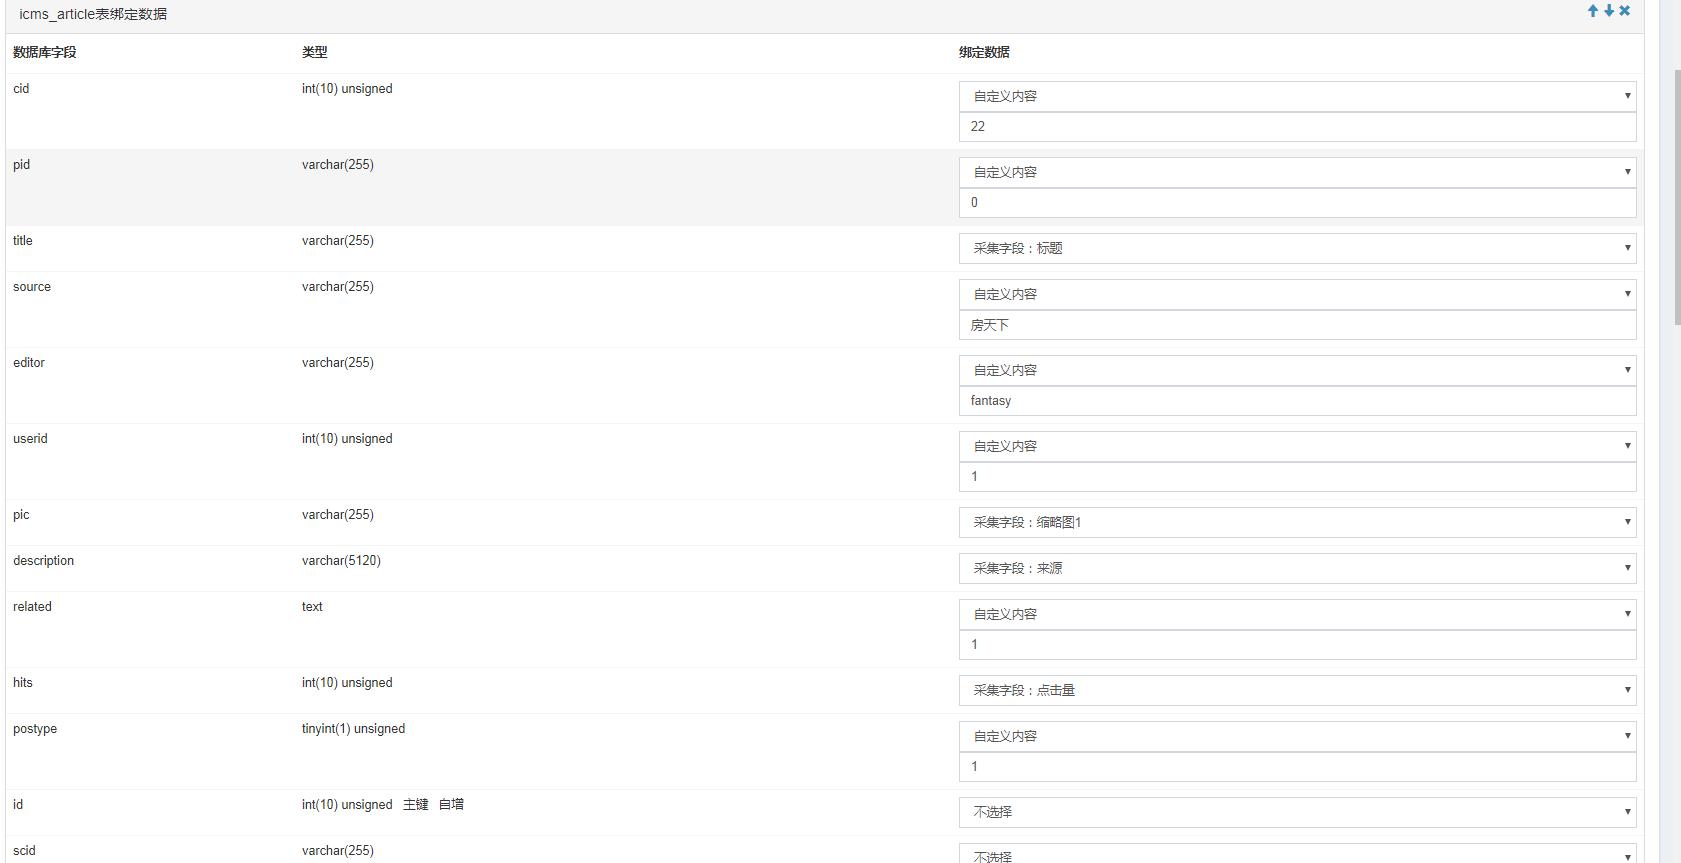Open the id field binding dropdown 不选择
1681x863 pixels.
(x=1297, y=812)
